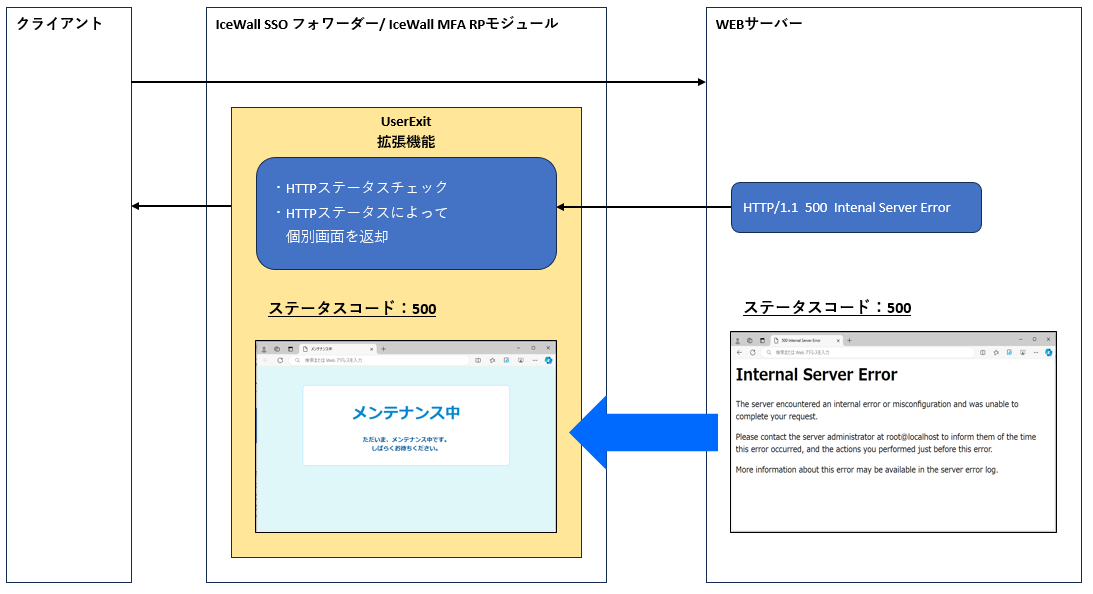Open favorites in the Internal Server Error browser
This screenshot has height=594, width=1093.
996,353
